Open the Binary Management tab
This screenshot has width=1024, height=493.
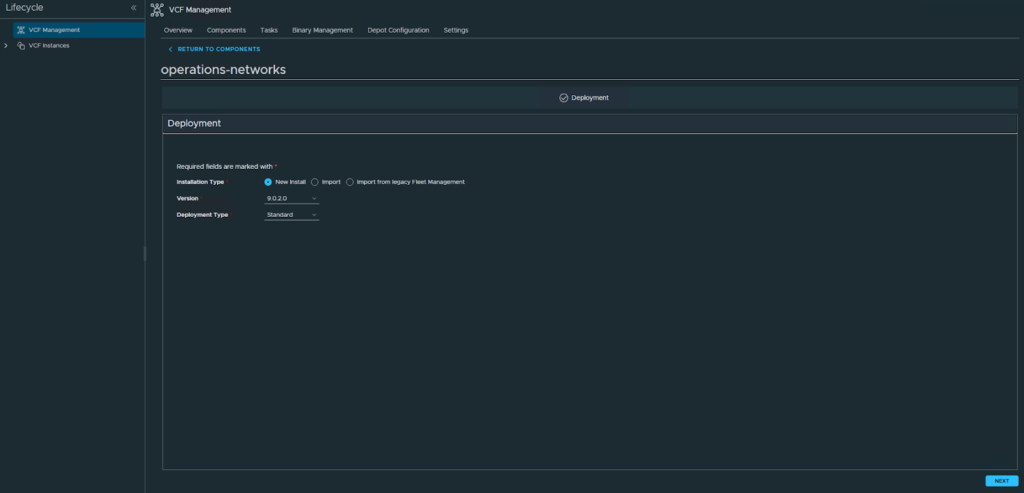pos(323,30)
